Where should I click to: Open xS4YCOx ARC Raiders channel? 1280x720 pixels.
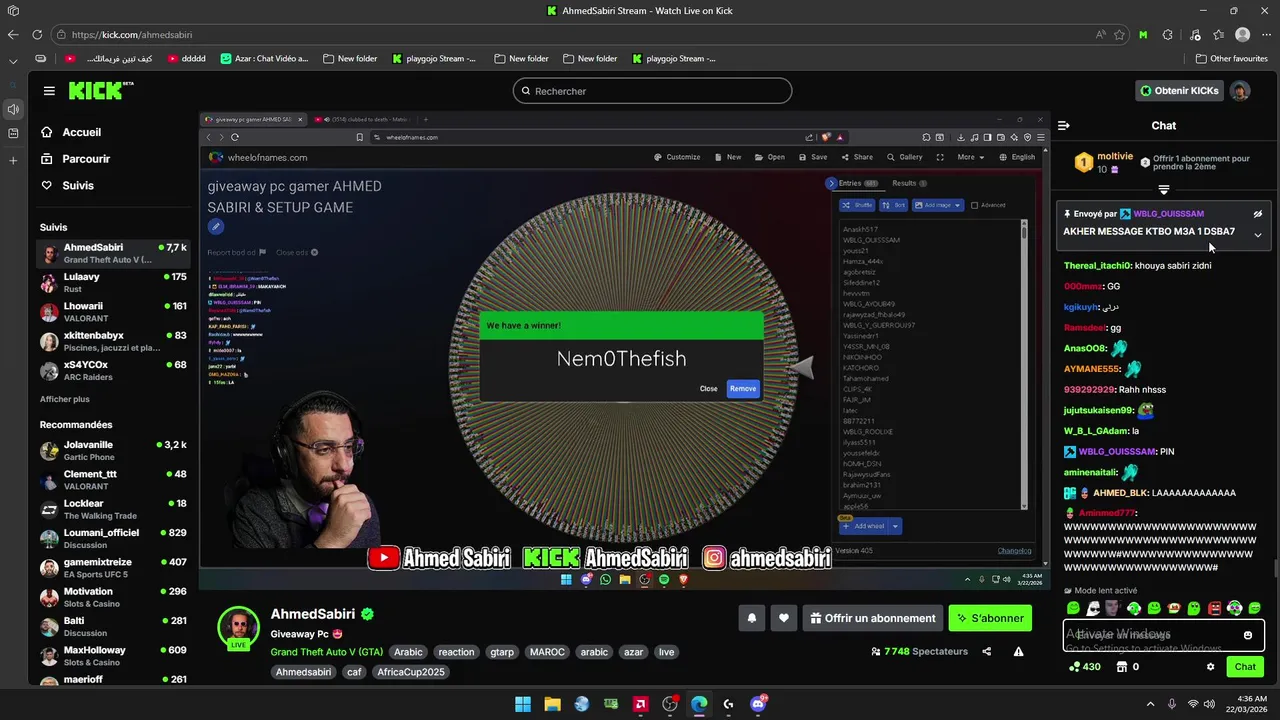113,371
